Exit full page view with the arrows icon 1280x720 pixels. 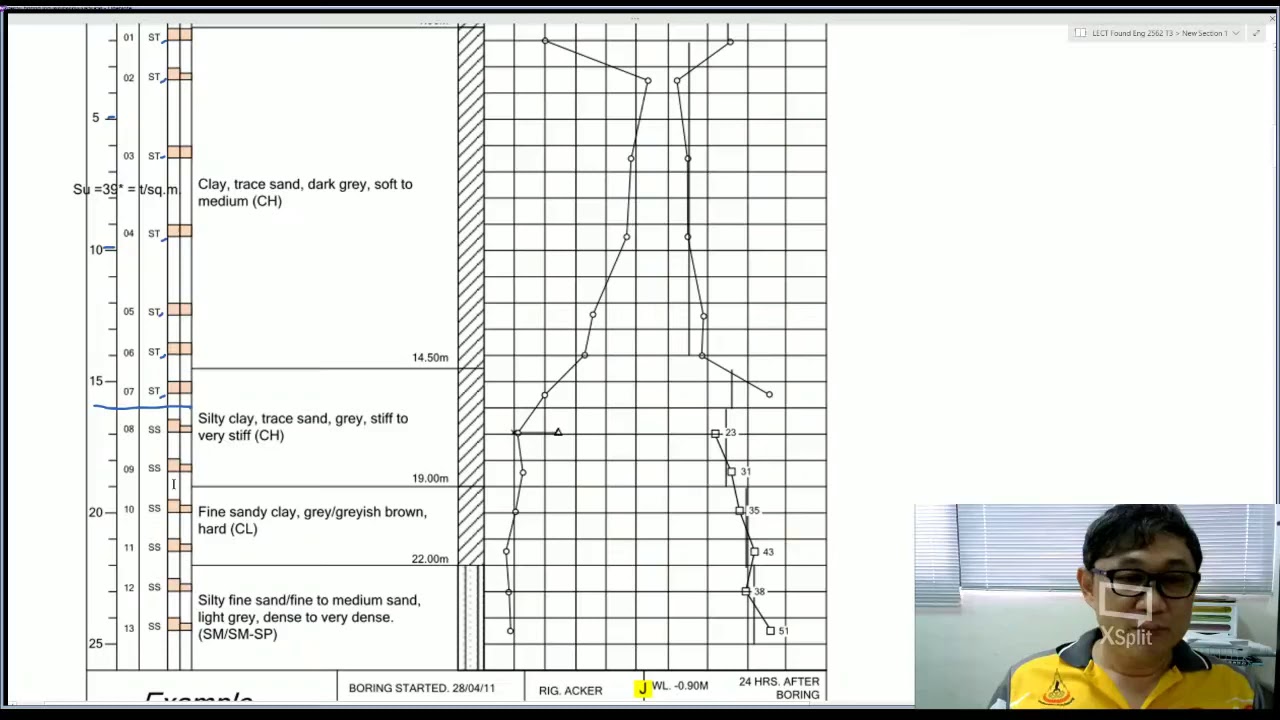(1256, 33)
